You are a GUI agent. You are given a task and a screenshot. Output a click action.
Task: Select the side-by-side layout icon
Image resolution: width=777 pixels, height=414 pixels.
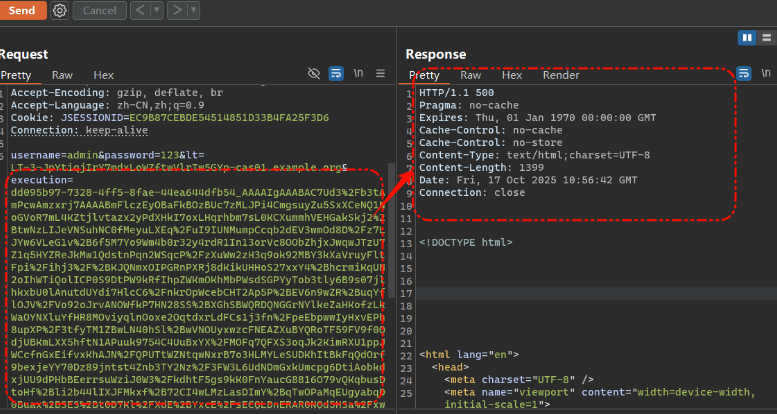pyautogui.click(x=747, y=38)
